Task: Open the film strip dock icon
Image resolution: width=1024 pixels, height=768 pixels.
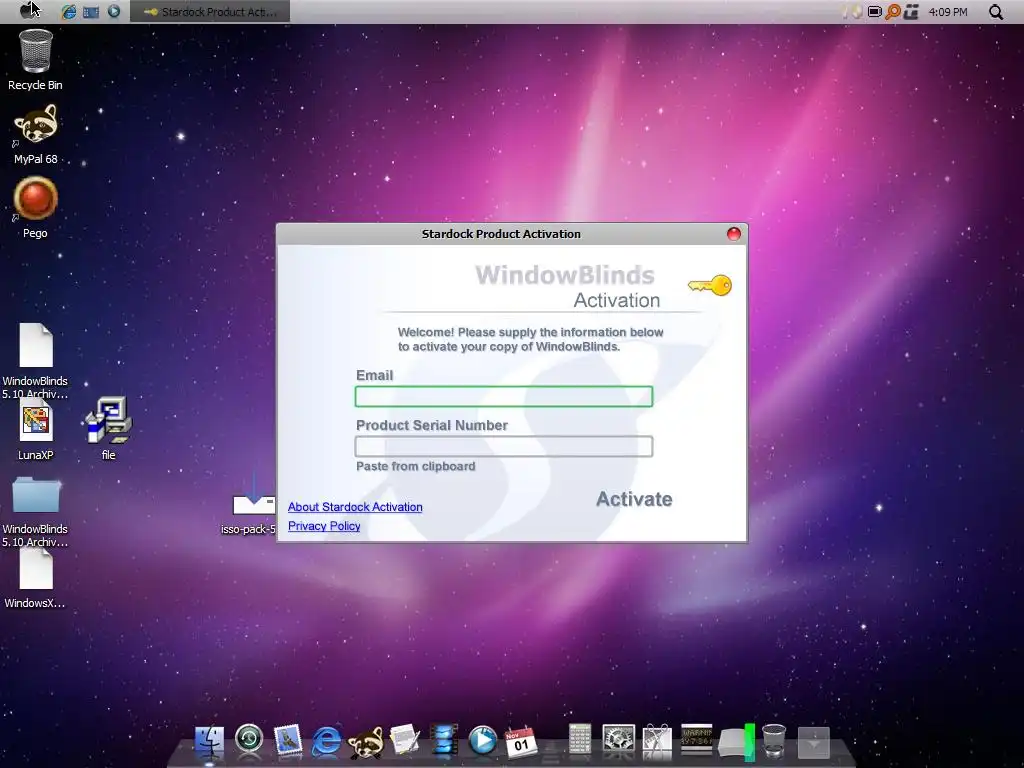Action: [444, 741]
